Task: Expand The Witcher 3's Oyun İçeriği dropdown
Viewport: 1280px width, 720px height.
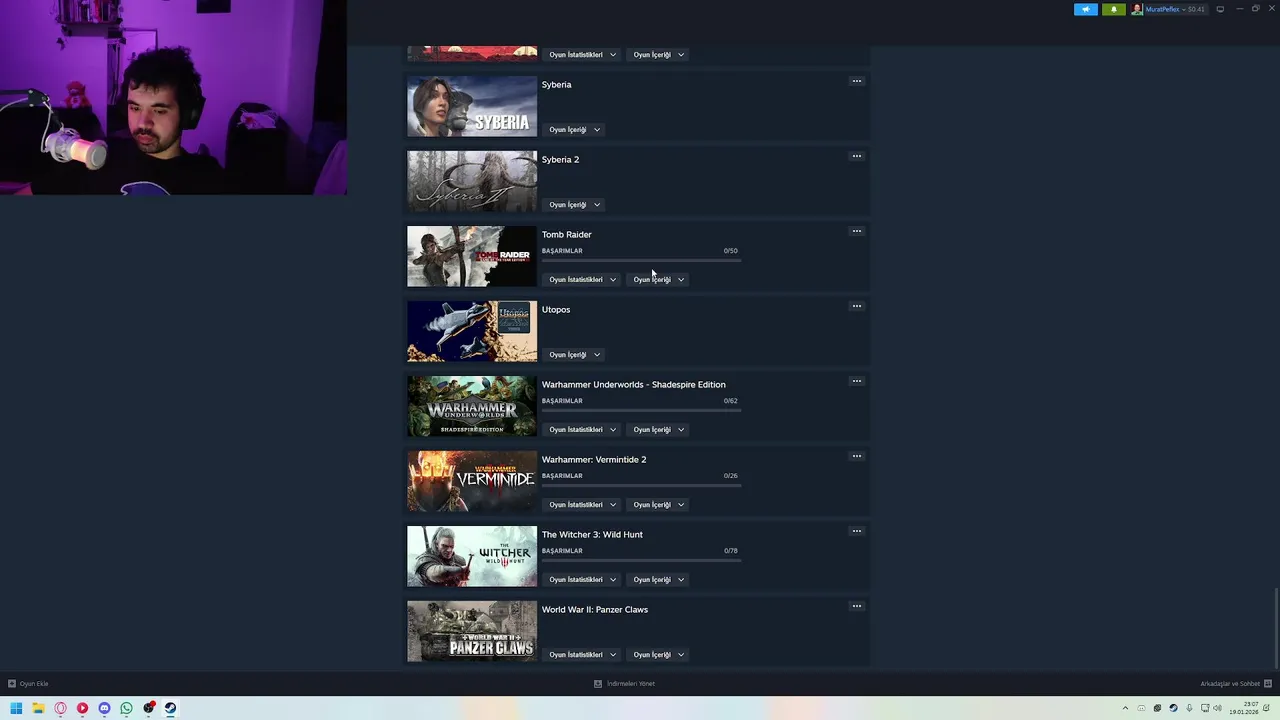Action: pyautogui.click(x=658, y=580)
